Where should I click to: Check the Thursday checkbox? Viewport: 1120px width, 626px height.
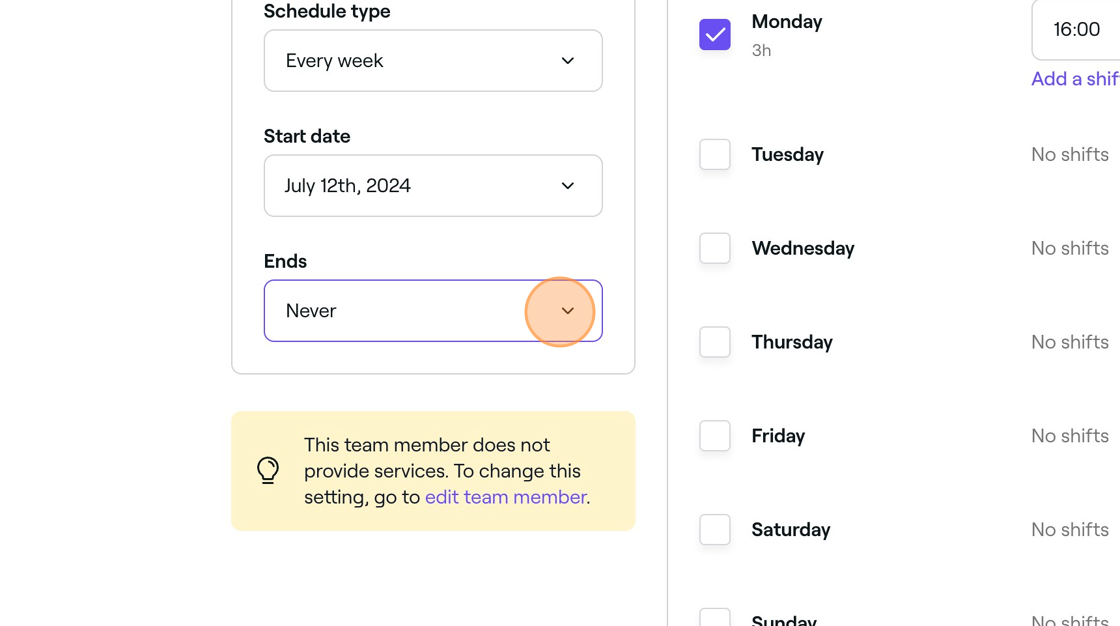[x=714, y=342]
